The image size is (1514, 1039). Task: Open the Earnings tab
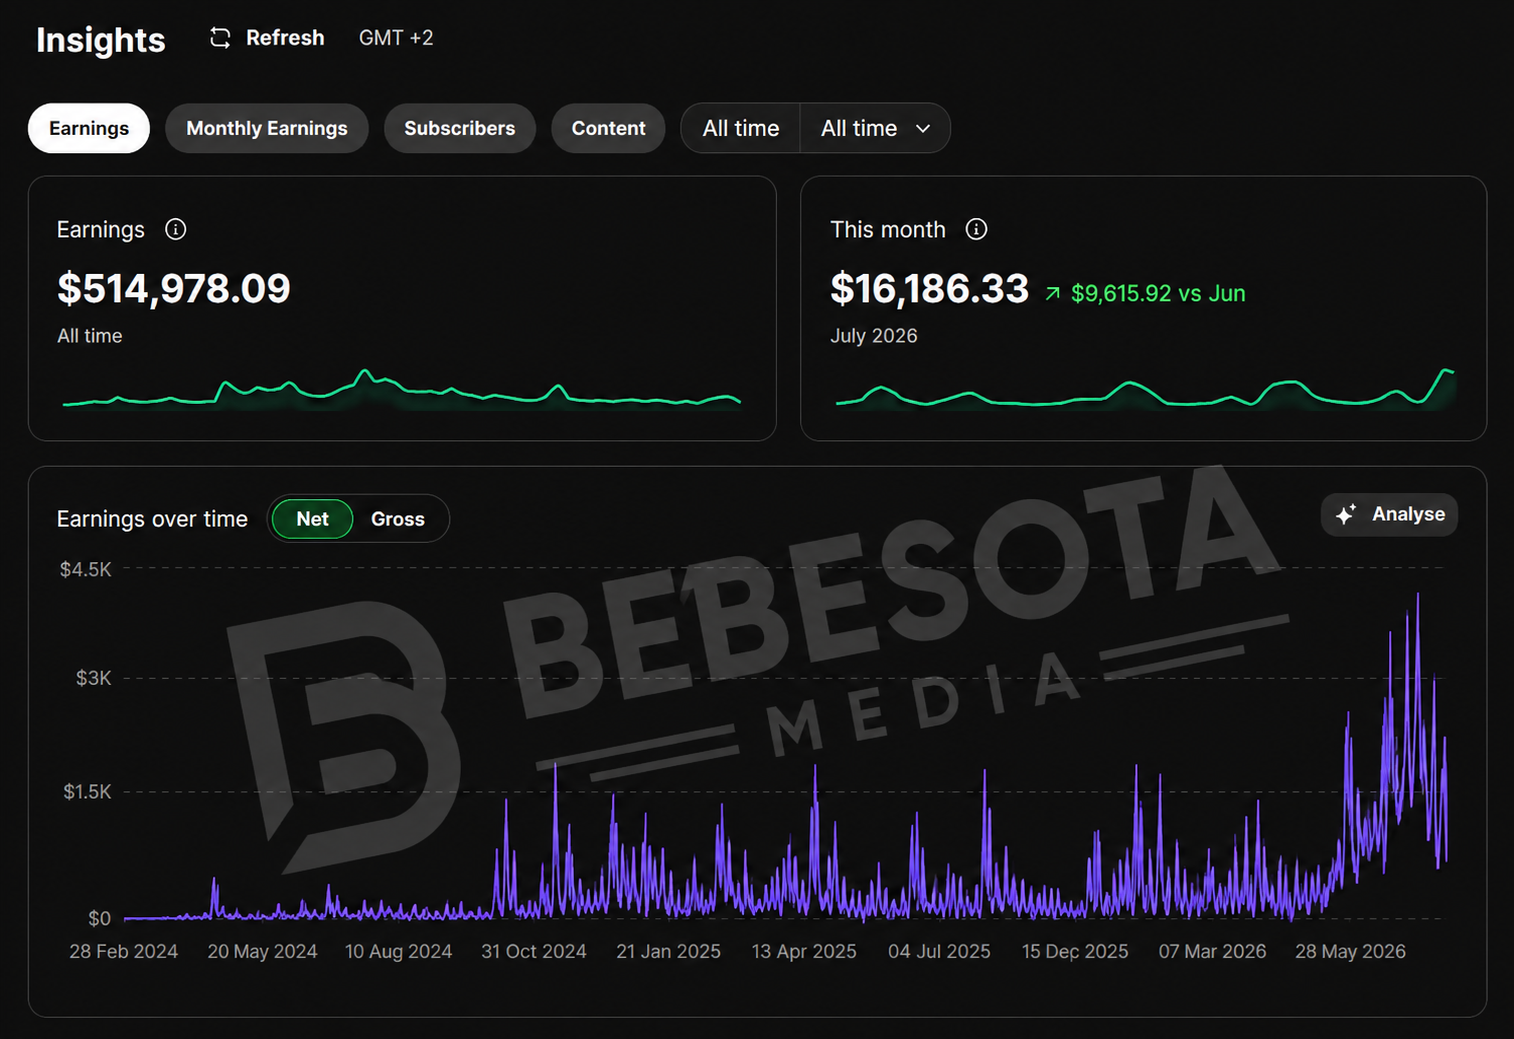click(89, 128)
